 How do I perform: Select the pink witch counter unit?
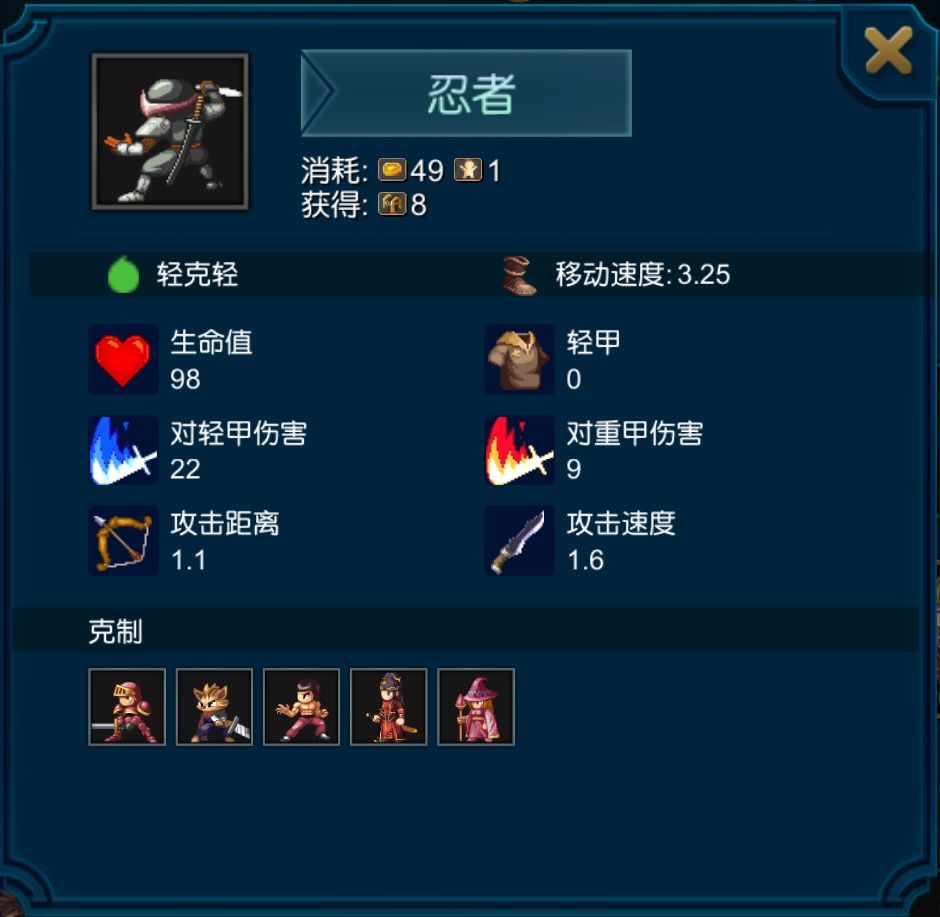(x=476, y=707)
